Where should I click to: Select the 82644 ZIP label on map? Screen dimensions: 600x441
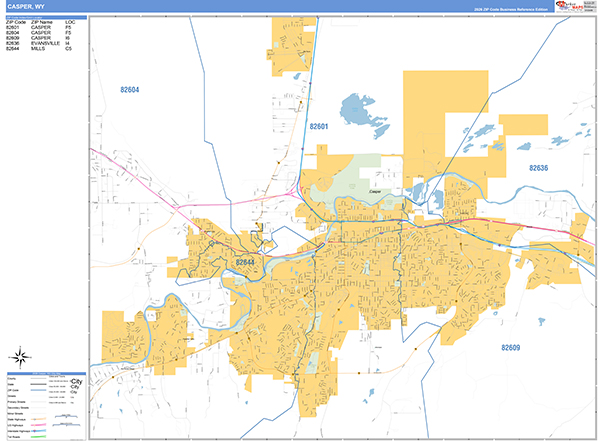pos(245,262)
